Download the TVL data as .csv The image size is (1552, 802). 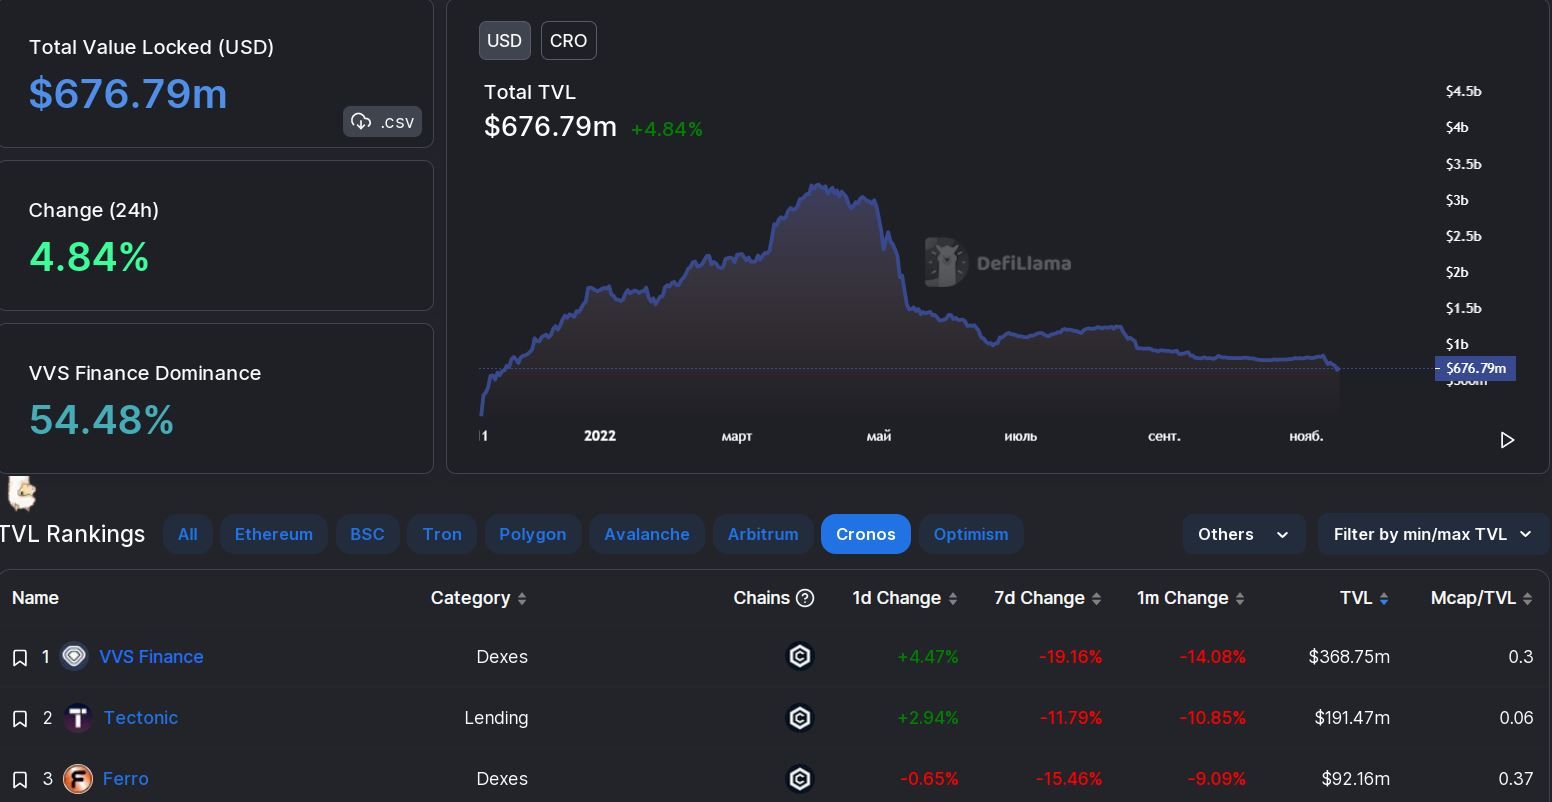(382, 122)
